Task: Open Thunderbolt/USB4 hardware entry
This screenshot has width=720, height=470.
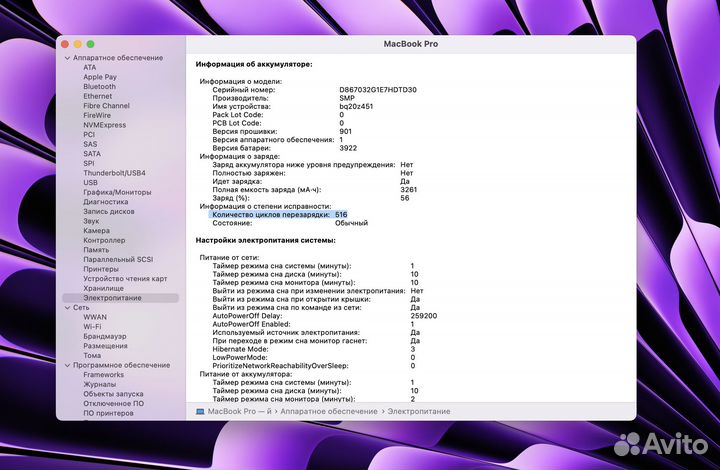Action: pyautogui.click(x=114, y=173)
